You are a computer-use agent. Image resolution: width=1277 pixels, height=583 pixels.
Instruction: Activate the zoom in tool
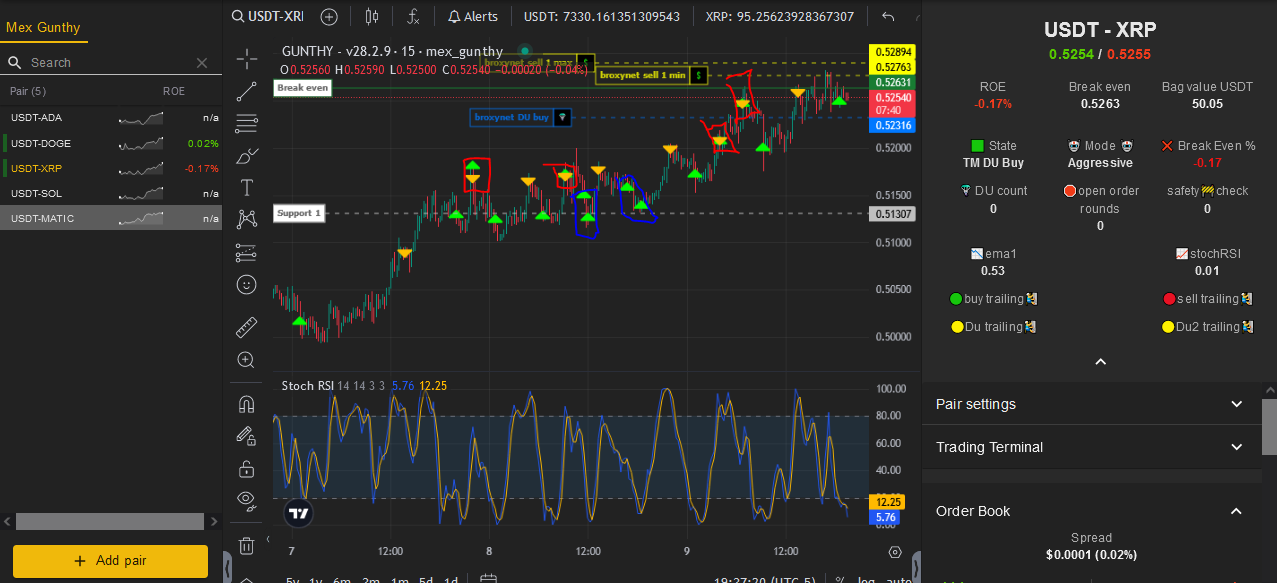(x=246, y=360)
